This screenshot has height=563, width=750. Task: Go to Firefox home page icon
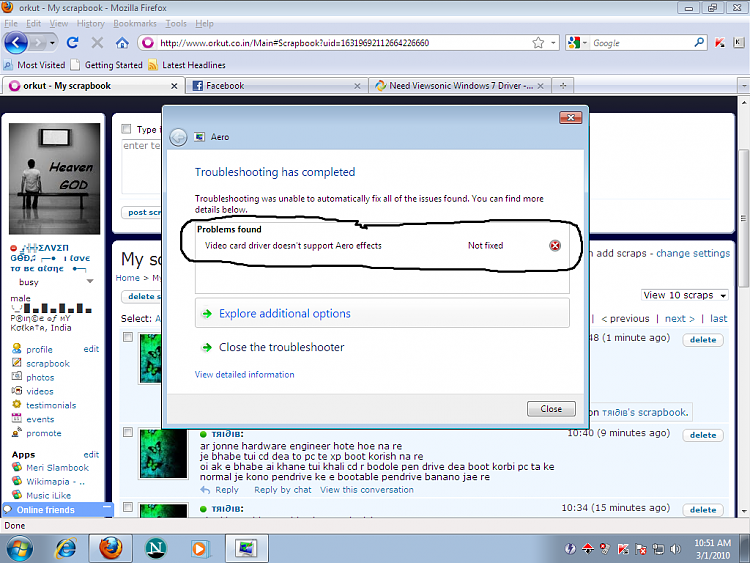(122, 43)
